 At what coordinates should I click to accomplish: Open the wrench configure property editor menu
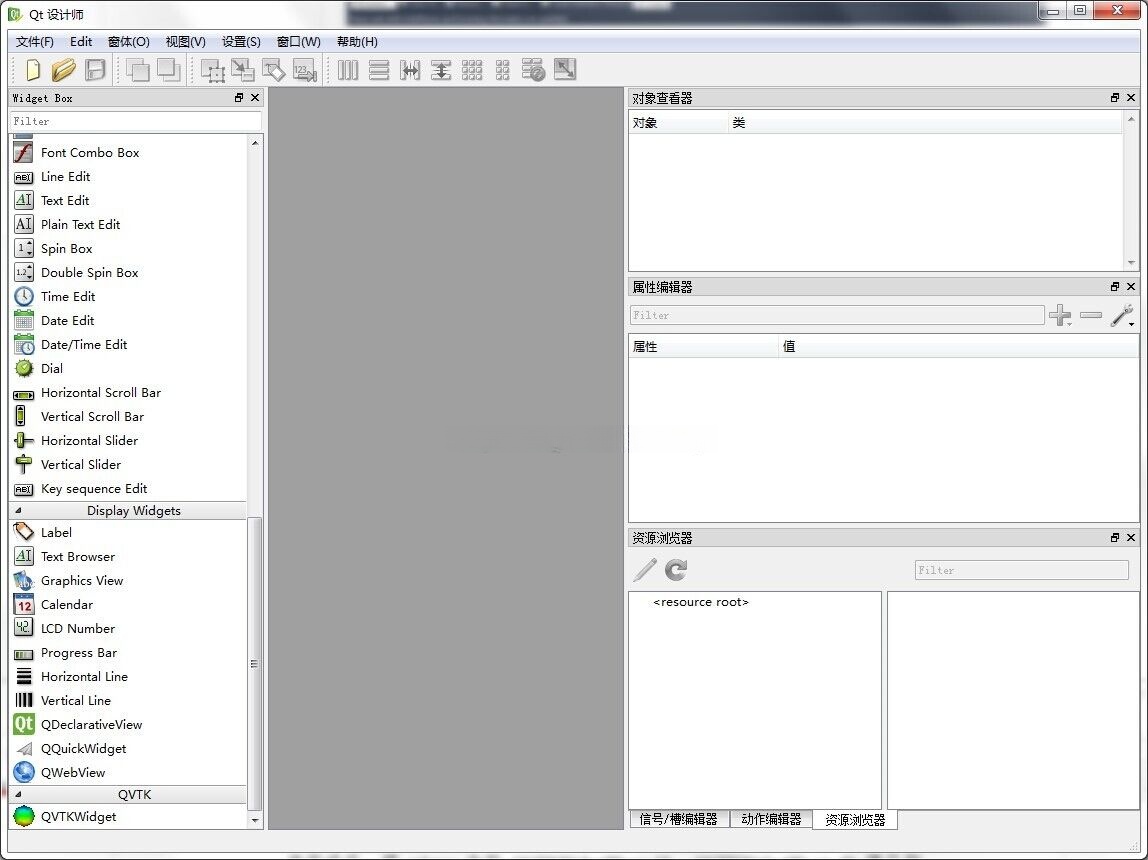[1122, 315]
